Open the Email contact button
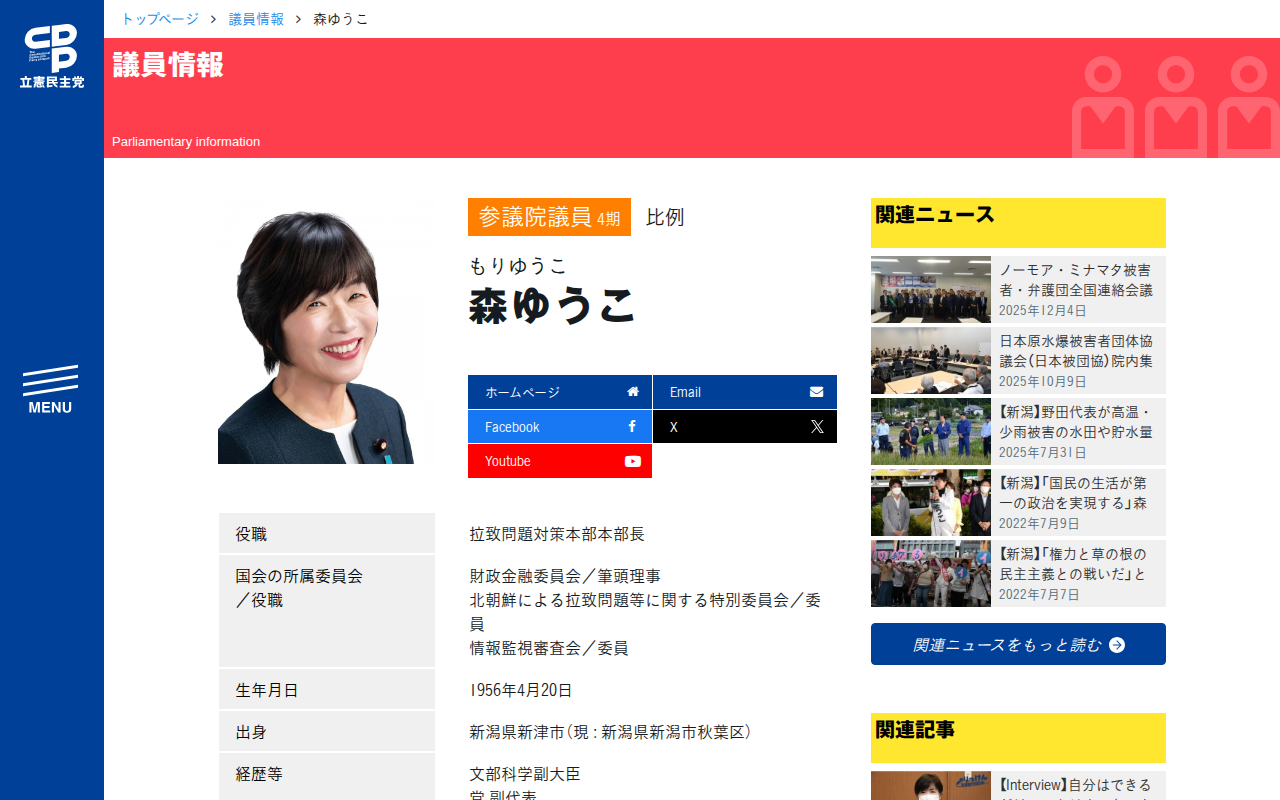 (x=745, y=392)
